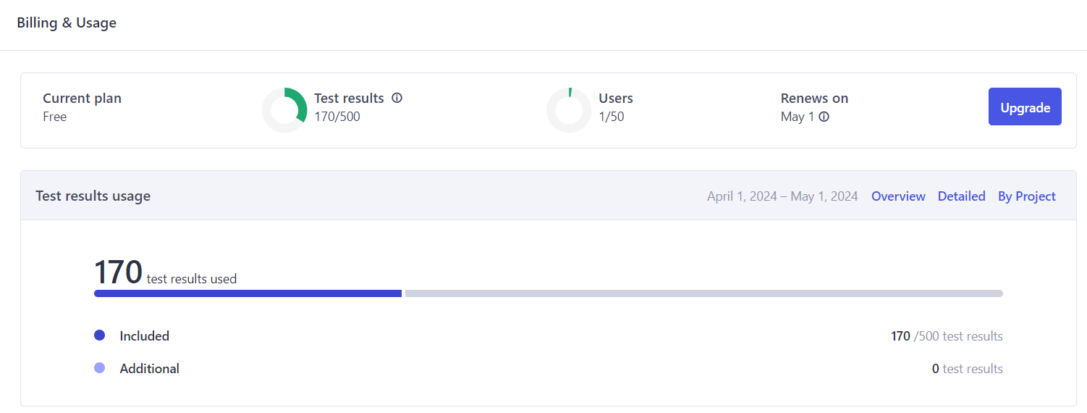Click the info icon next to May 1
The image size is (1087, 413).
(824, 117)
